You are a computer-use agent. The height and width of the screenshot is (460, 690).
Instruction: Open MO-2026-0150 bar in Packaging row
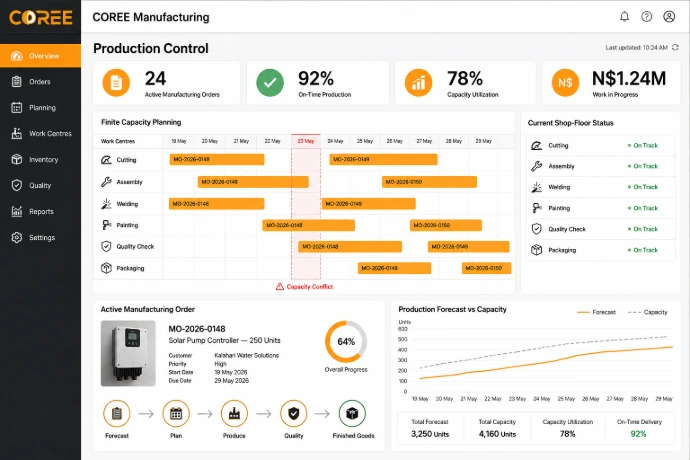[x=486, y=268]
